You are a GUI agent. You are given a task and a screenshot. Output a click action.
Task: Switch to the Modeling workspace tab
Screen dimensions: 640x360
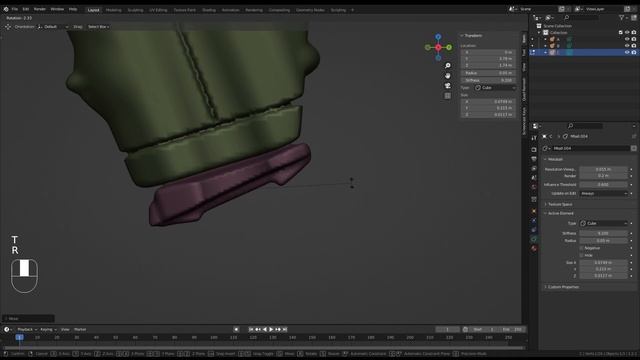[x=113, y=10]
